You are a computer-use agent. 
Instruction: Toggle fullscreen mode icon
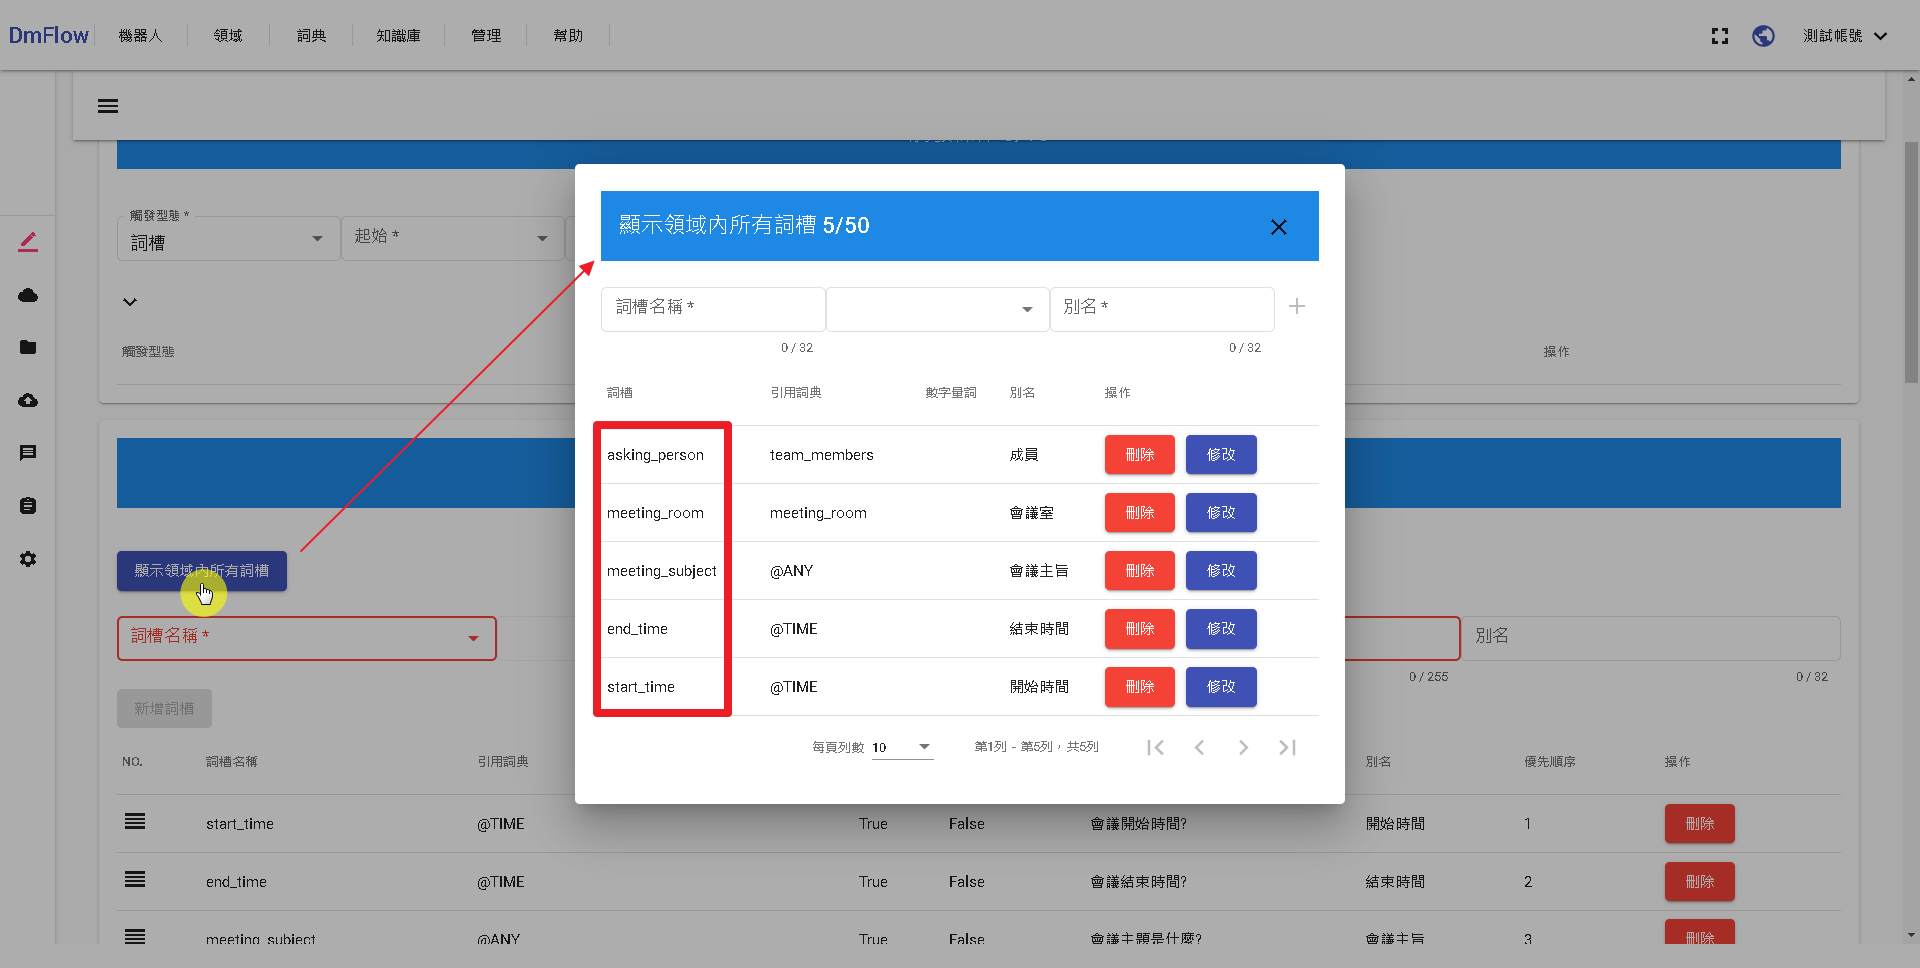click(x=1720, y=36)
